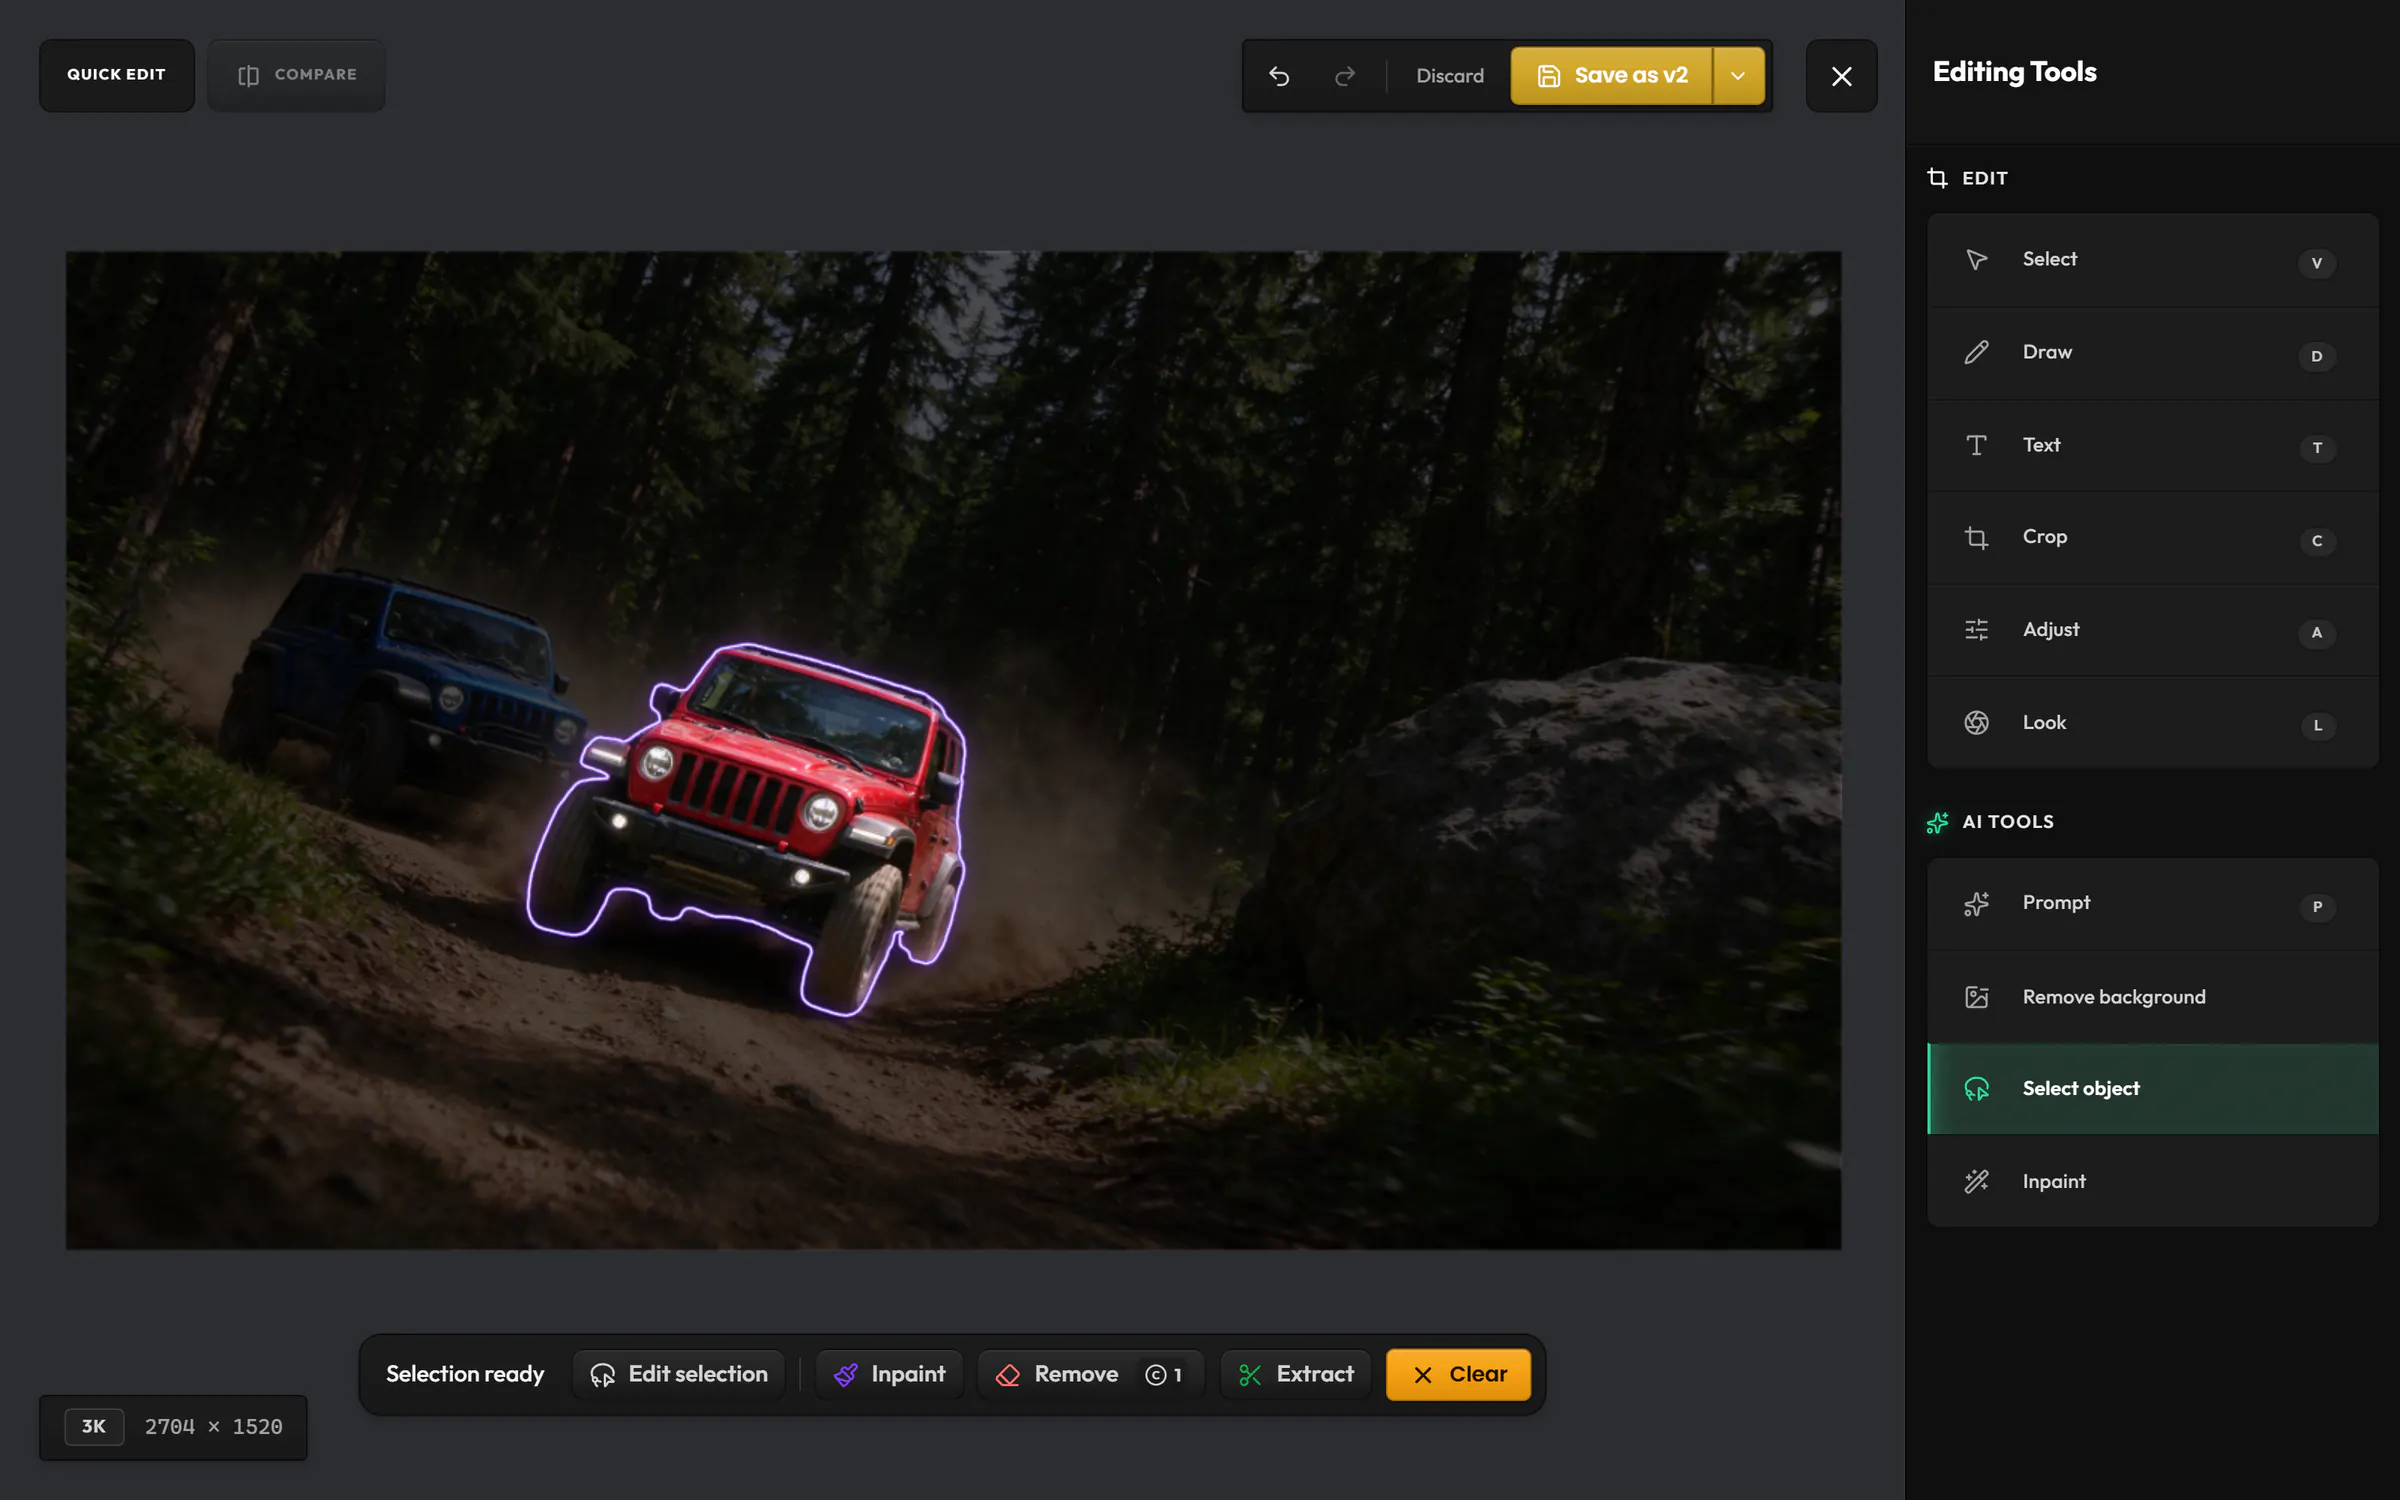Click the 2704 × 1520 dimensions text
This screenshot has width=2400, height=1500.
[214, 1427]
